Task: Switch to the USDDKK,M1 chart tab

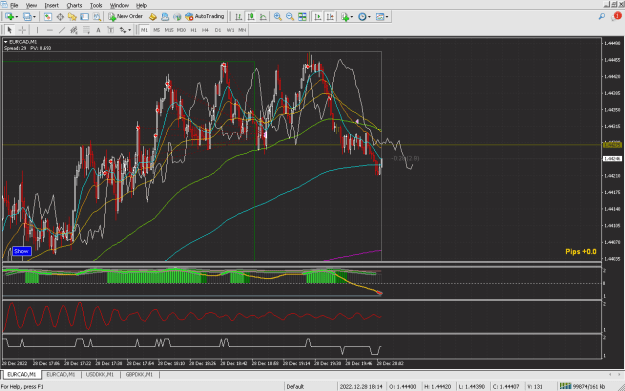Action: [x=100, y=375]
